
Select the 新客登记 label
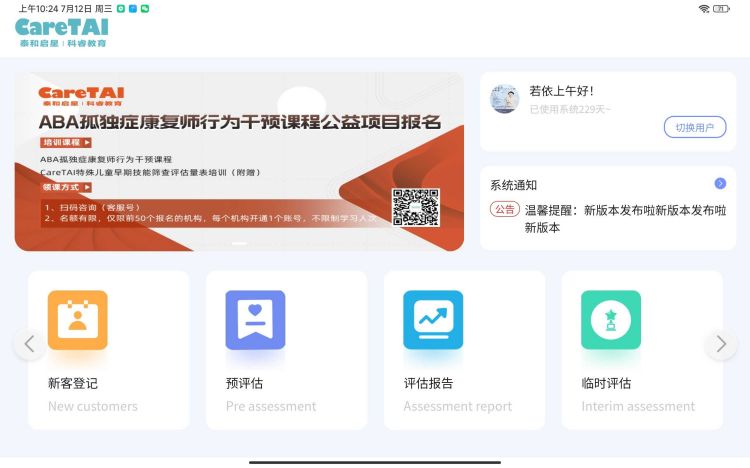coord(73,383)
